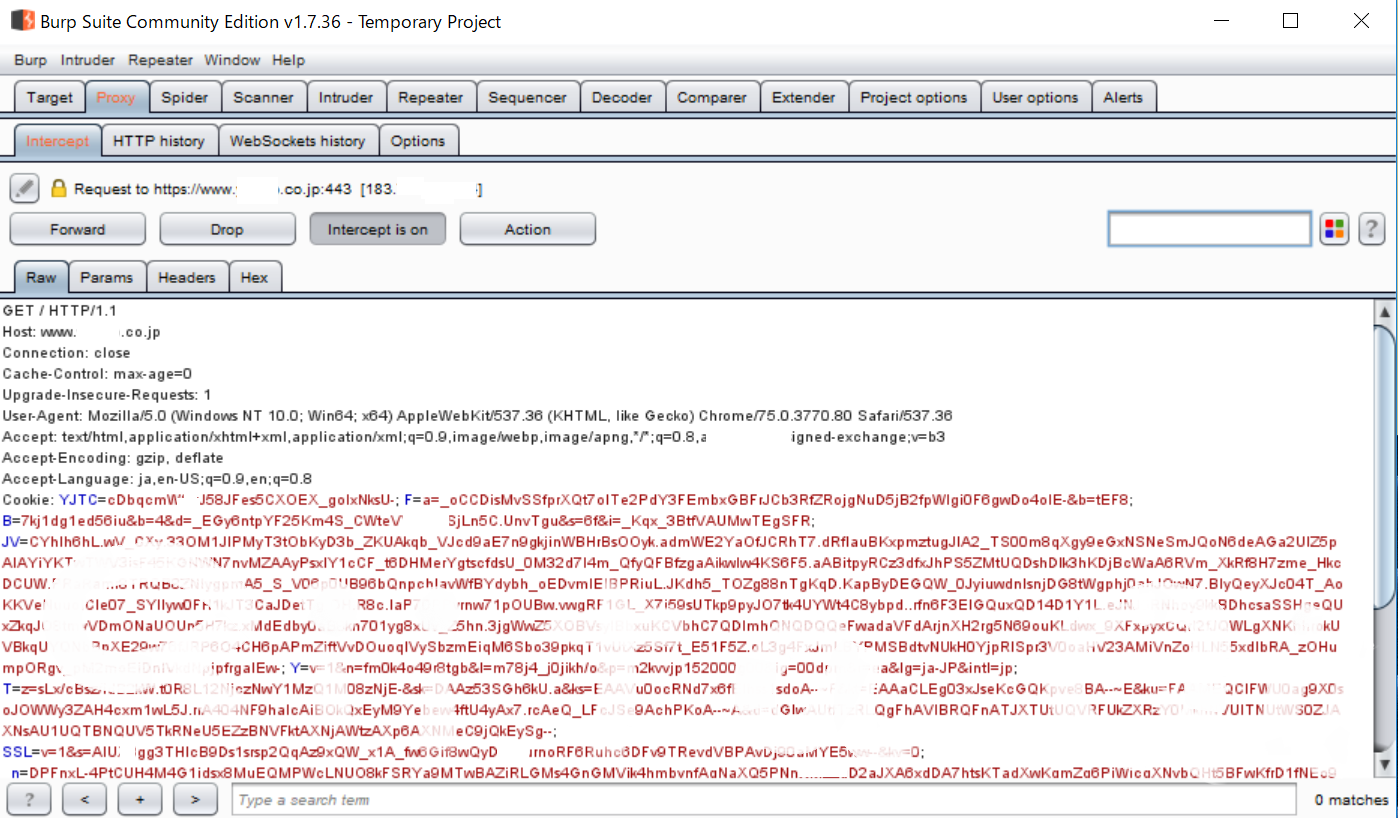Click the comment input field

tap(1210, 229)
